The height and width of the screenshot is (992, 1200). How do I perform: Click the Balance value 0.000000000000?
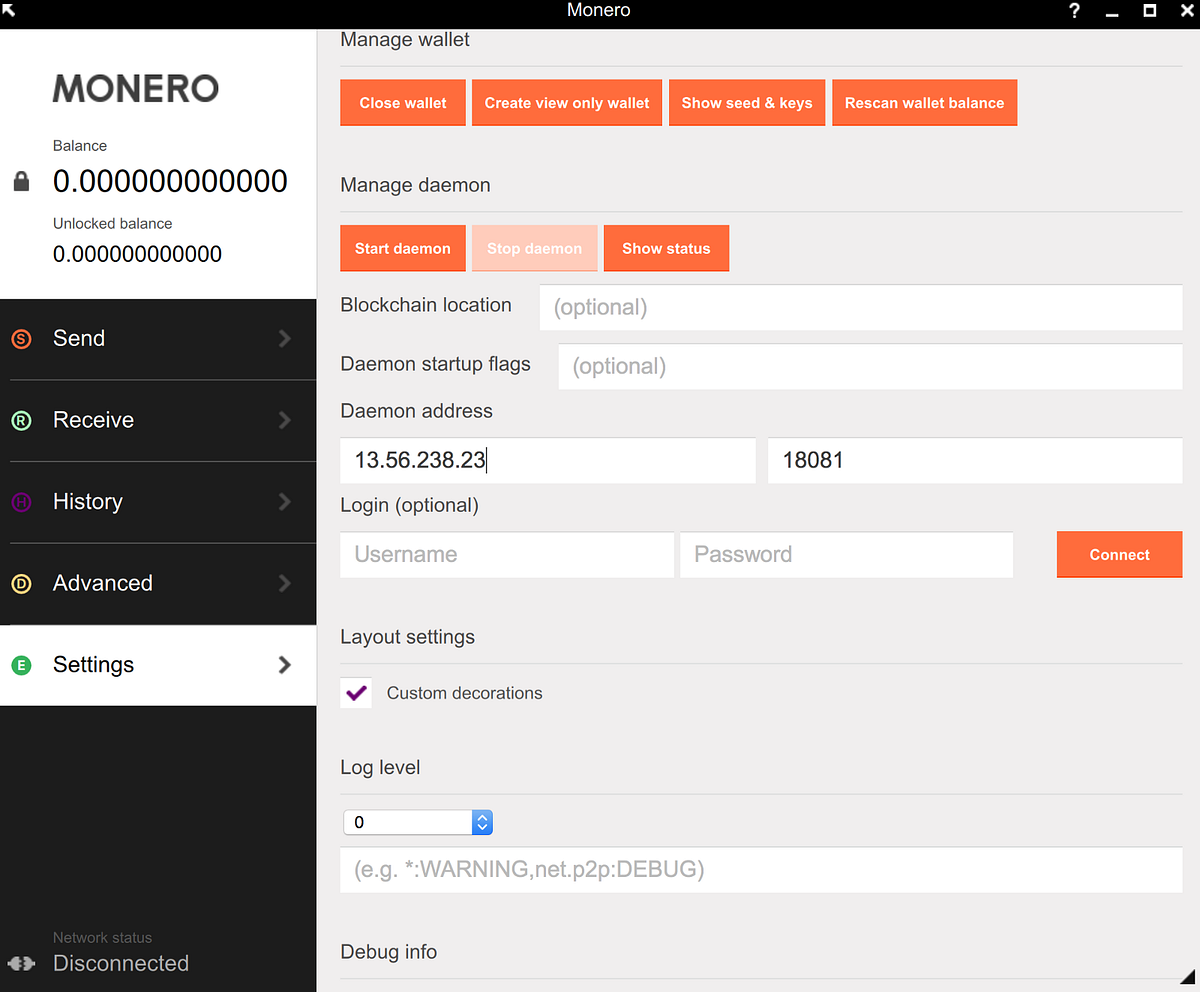tap(170, 181)
